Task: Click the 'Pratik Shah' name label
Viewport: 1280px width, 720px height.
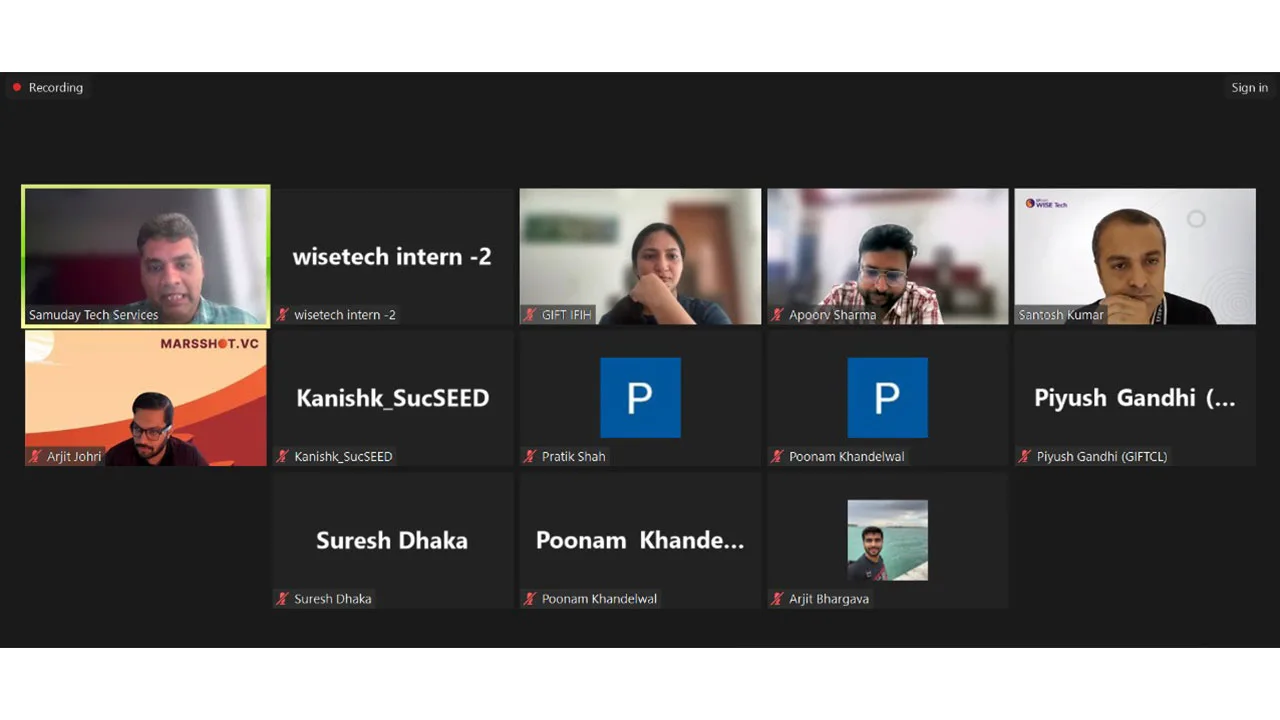Action: [x=574, y=457]
